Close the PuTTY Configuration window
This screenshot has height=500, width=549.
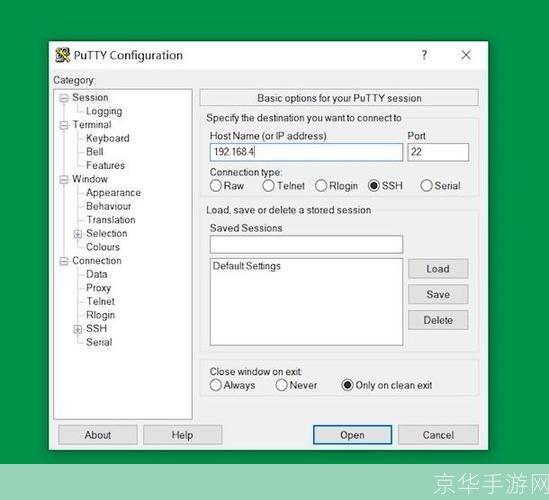466,55
